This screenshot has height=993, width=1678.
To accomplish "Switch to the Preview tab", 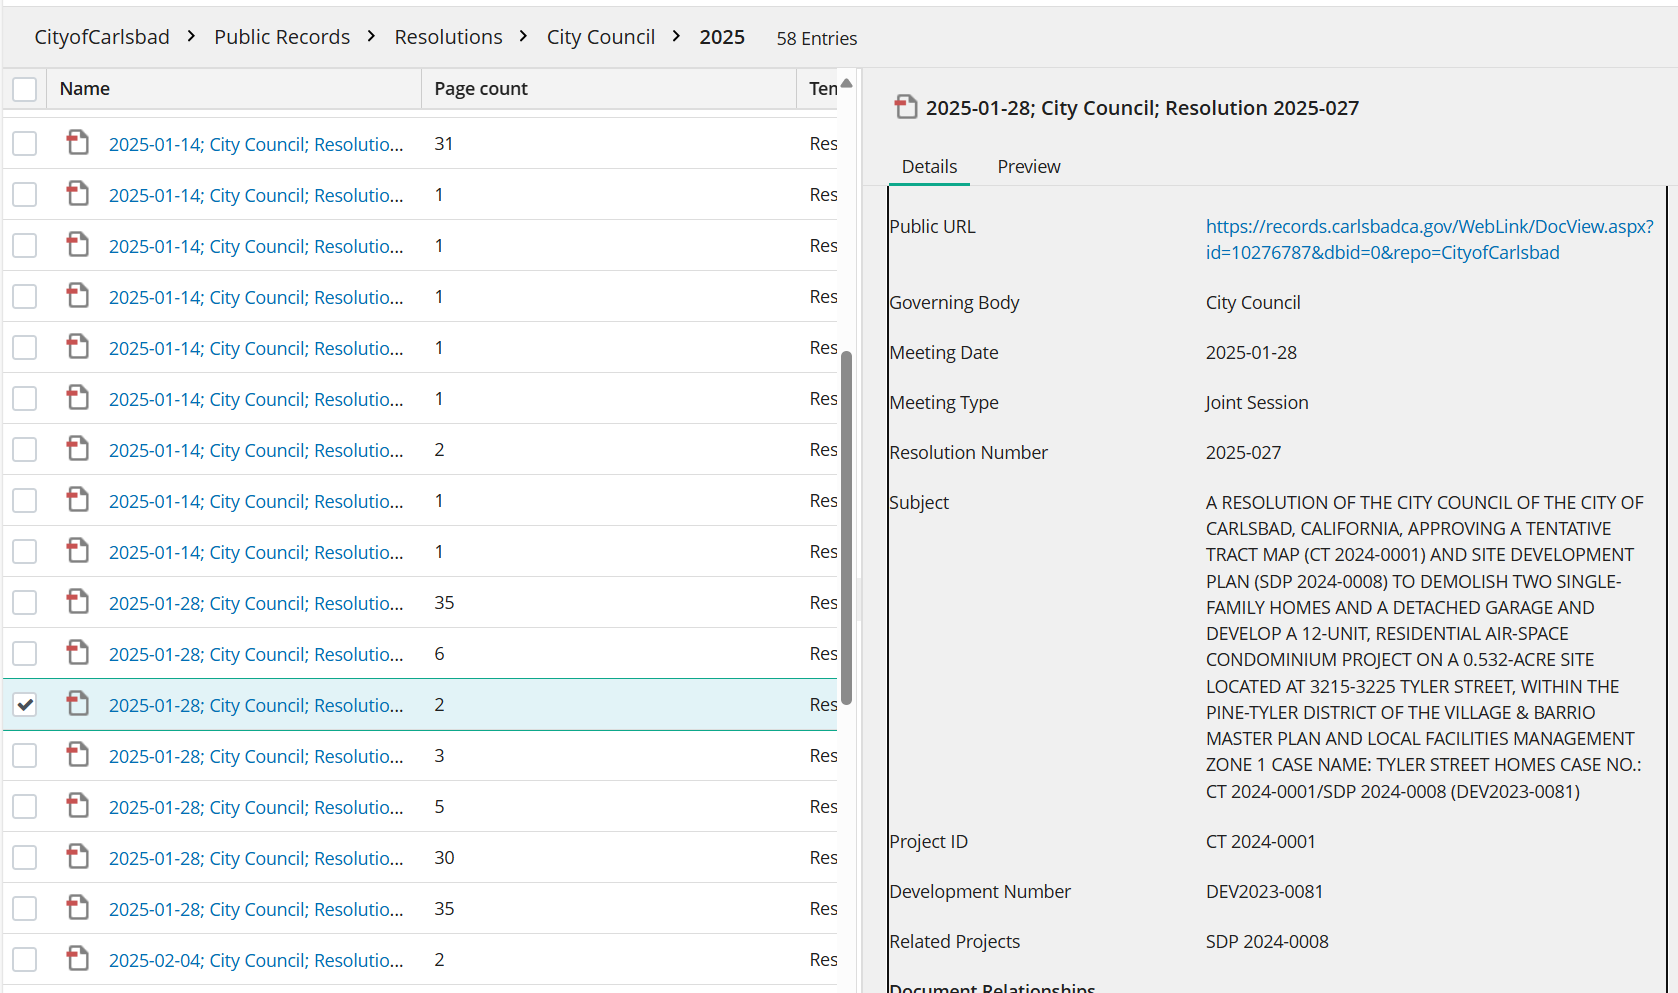I will click(1029, 167).
